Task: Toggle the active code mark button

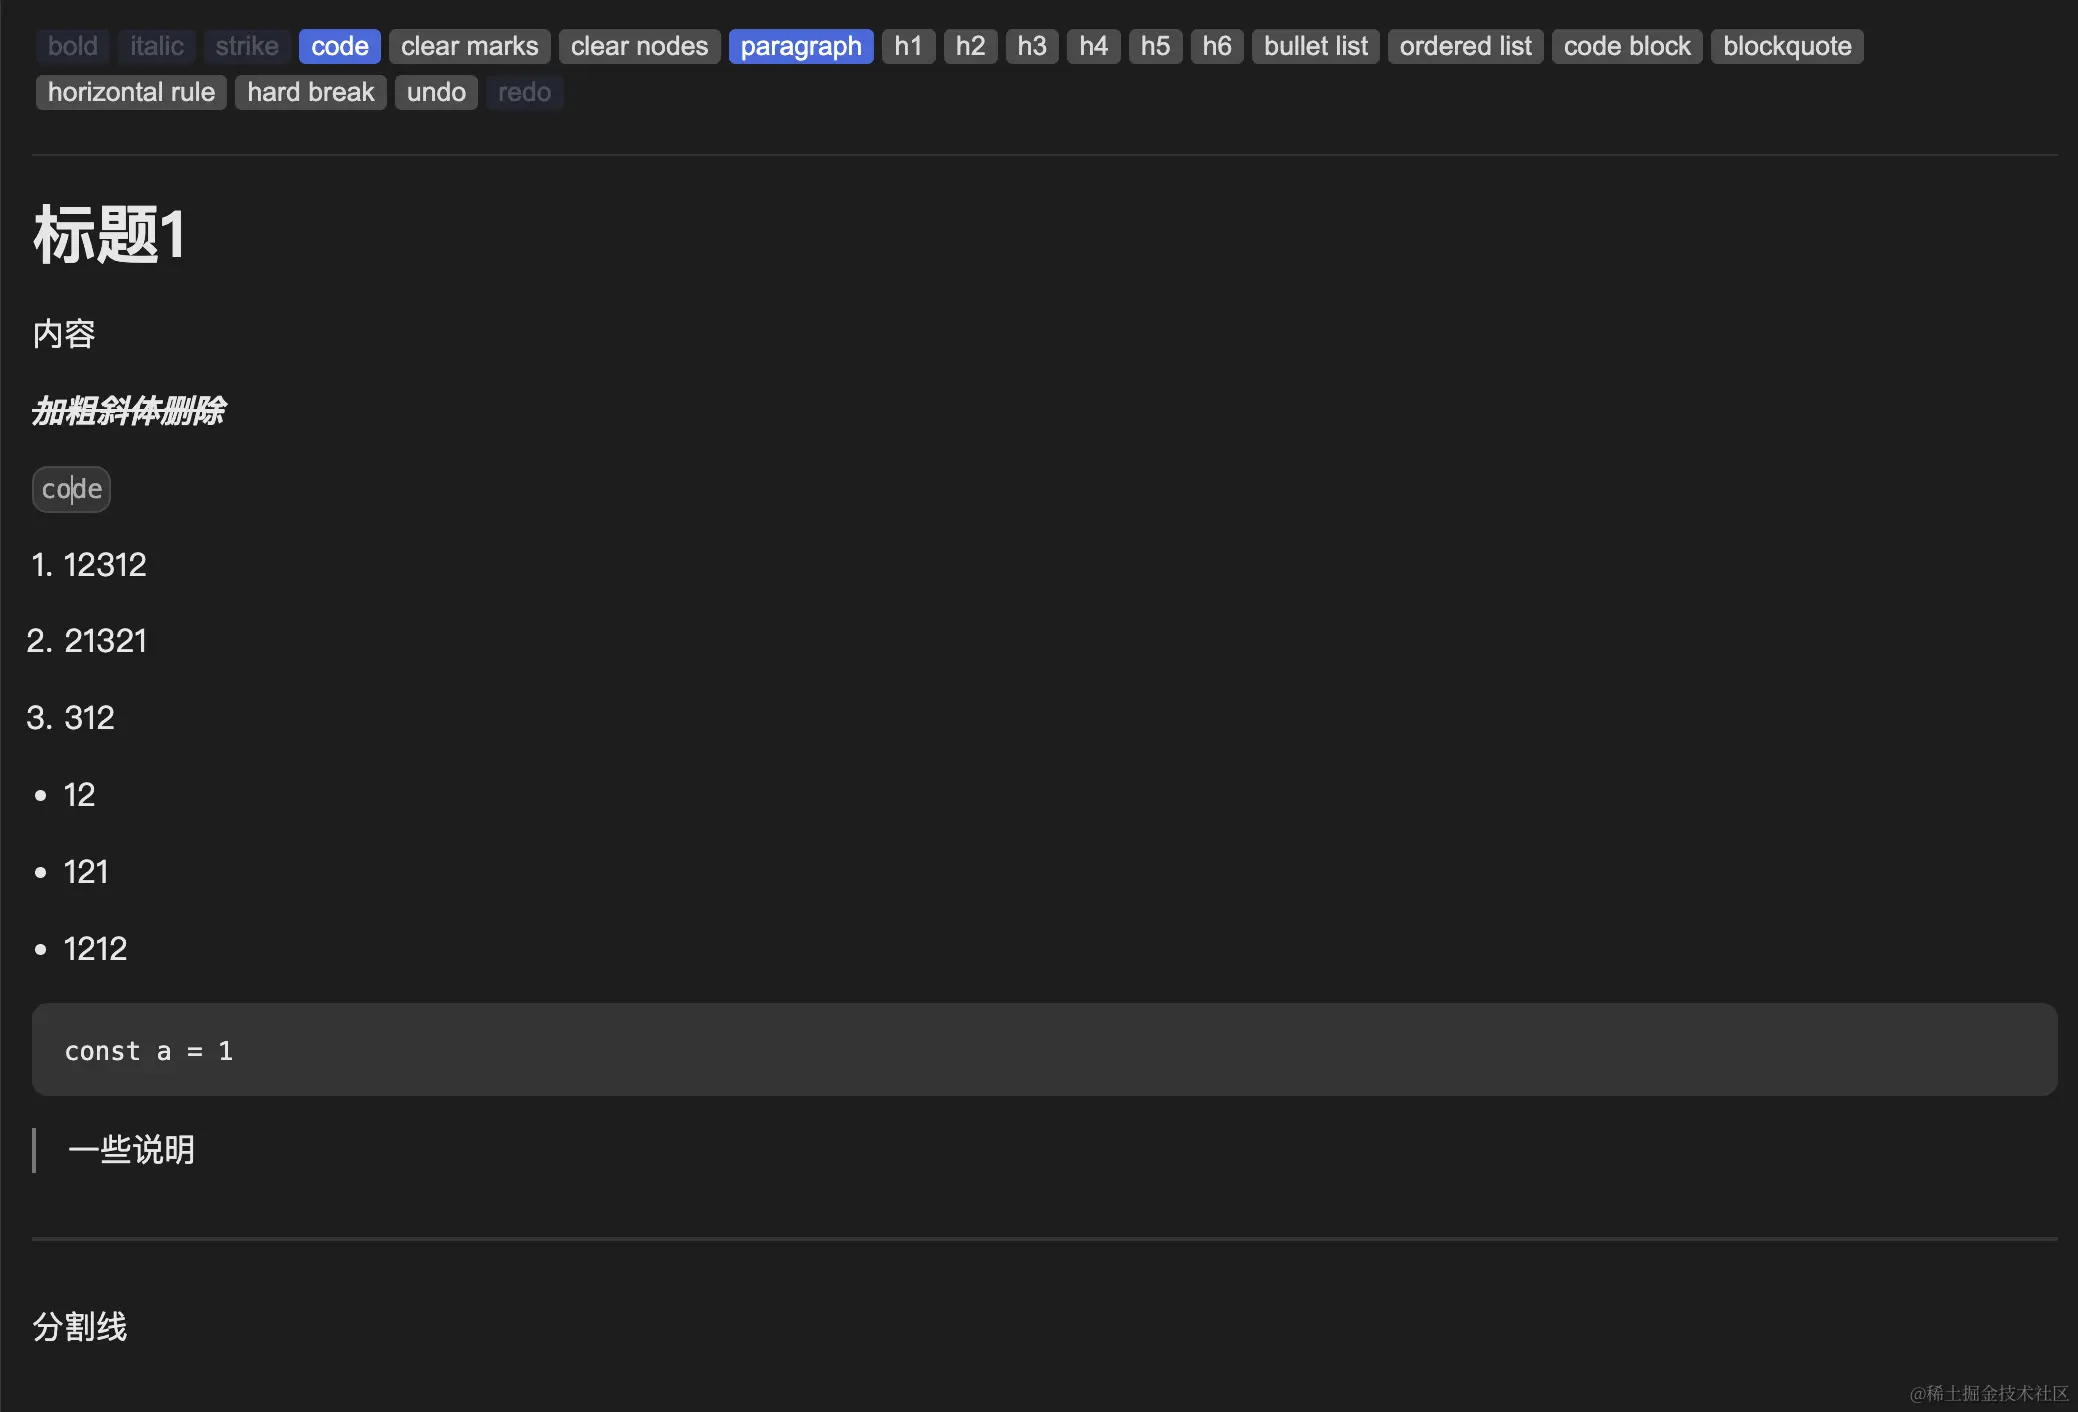Action: point(339,46)
